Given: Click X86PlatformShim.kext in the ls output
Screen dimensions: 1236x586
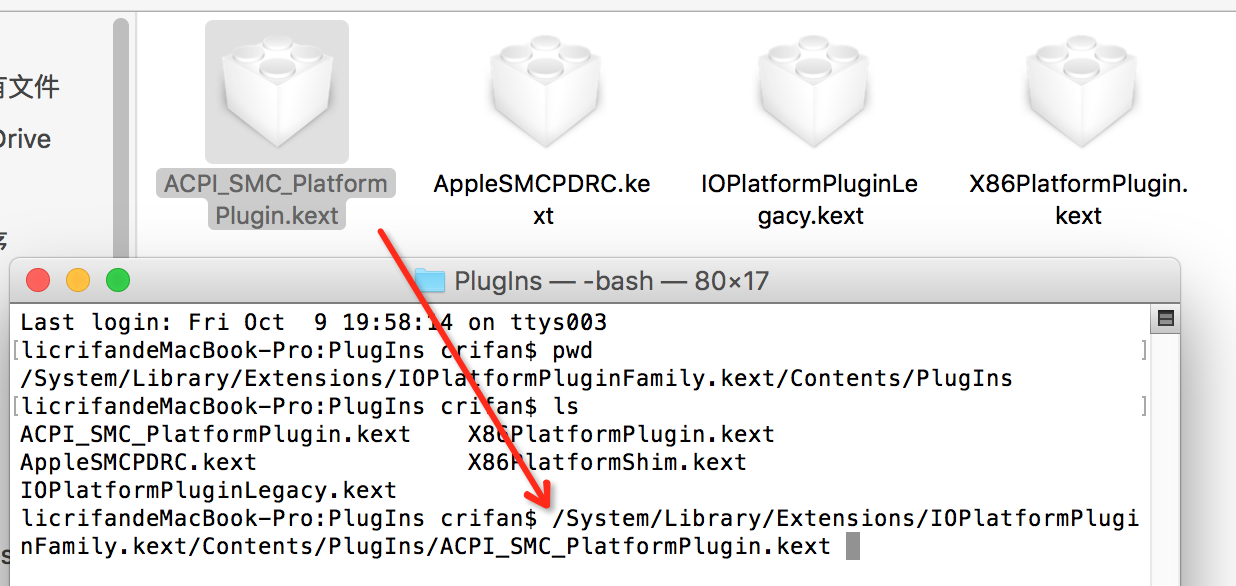Looking at the screenshot, I should click(x=607, y=463).
